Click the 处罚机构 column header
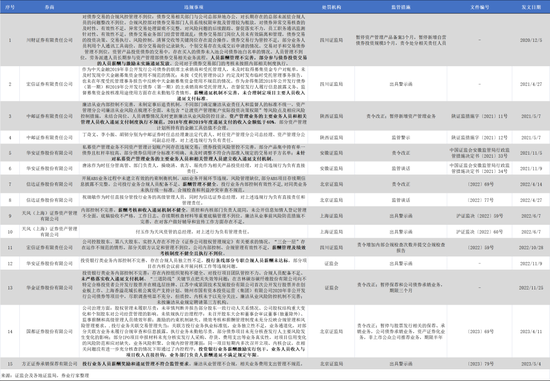The height and width of the screenshot is (381, 550). (x=331, y=7)
